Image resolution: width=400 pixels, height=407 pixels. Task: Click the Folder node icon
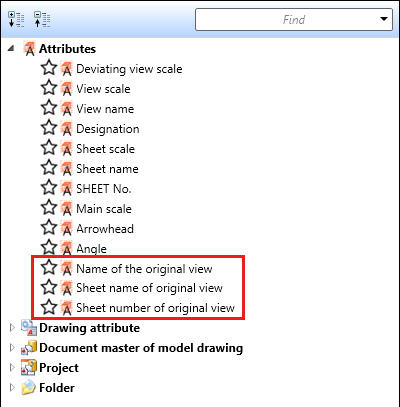click(29, 388)
